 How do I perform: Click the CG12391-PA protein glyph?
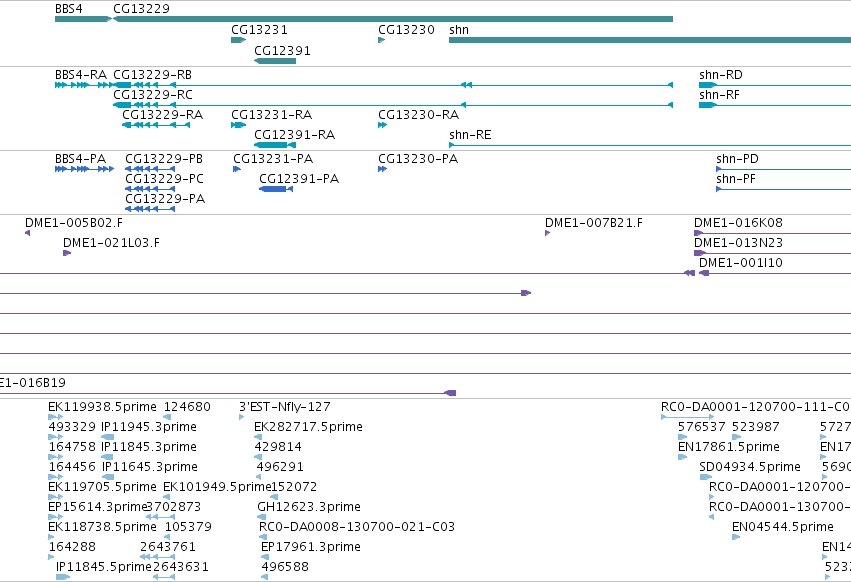click(x=276, y=189)
